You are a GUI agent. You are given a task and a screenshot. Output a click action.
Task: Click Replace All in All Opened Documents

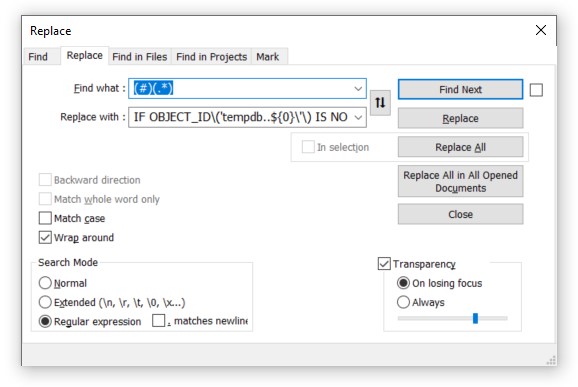click(460, 181)
